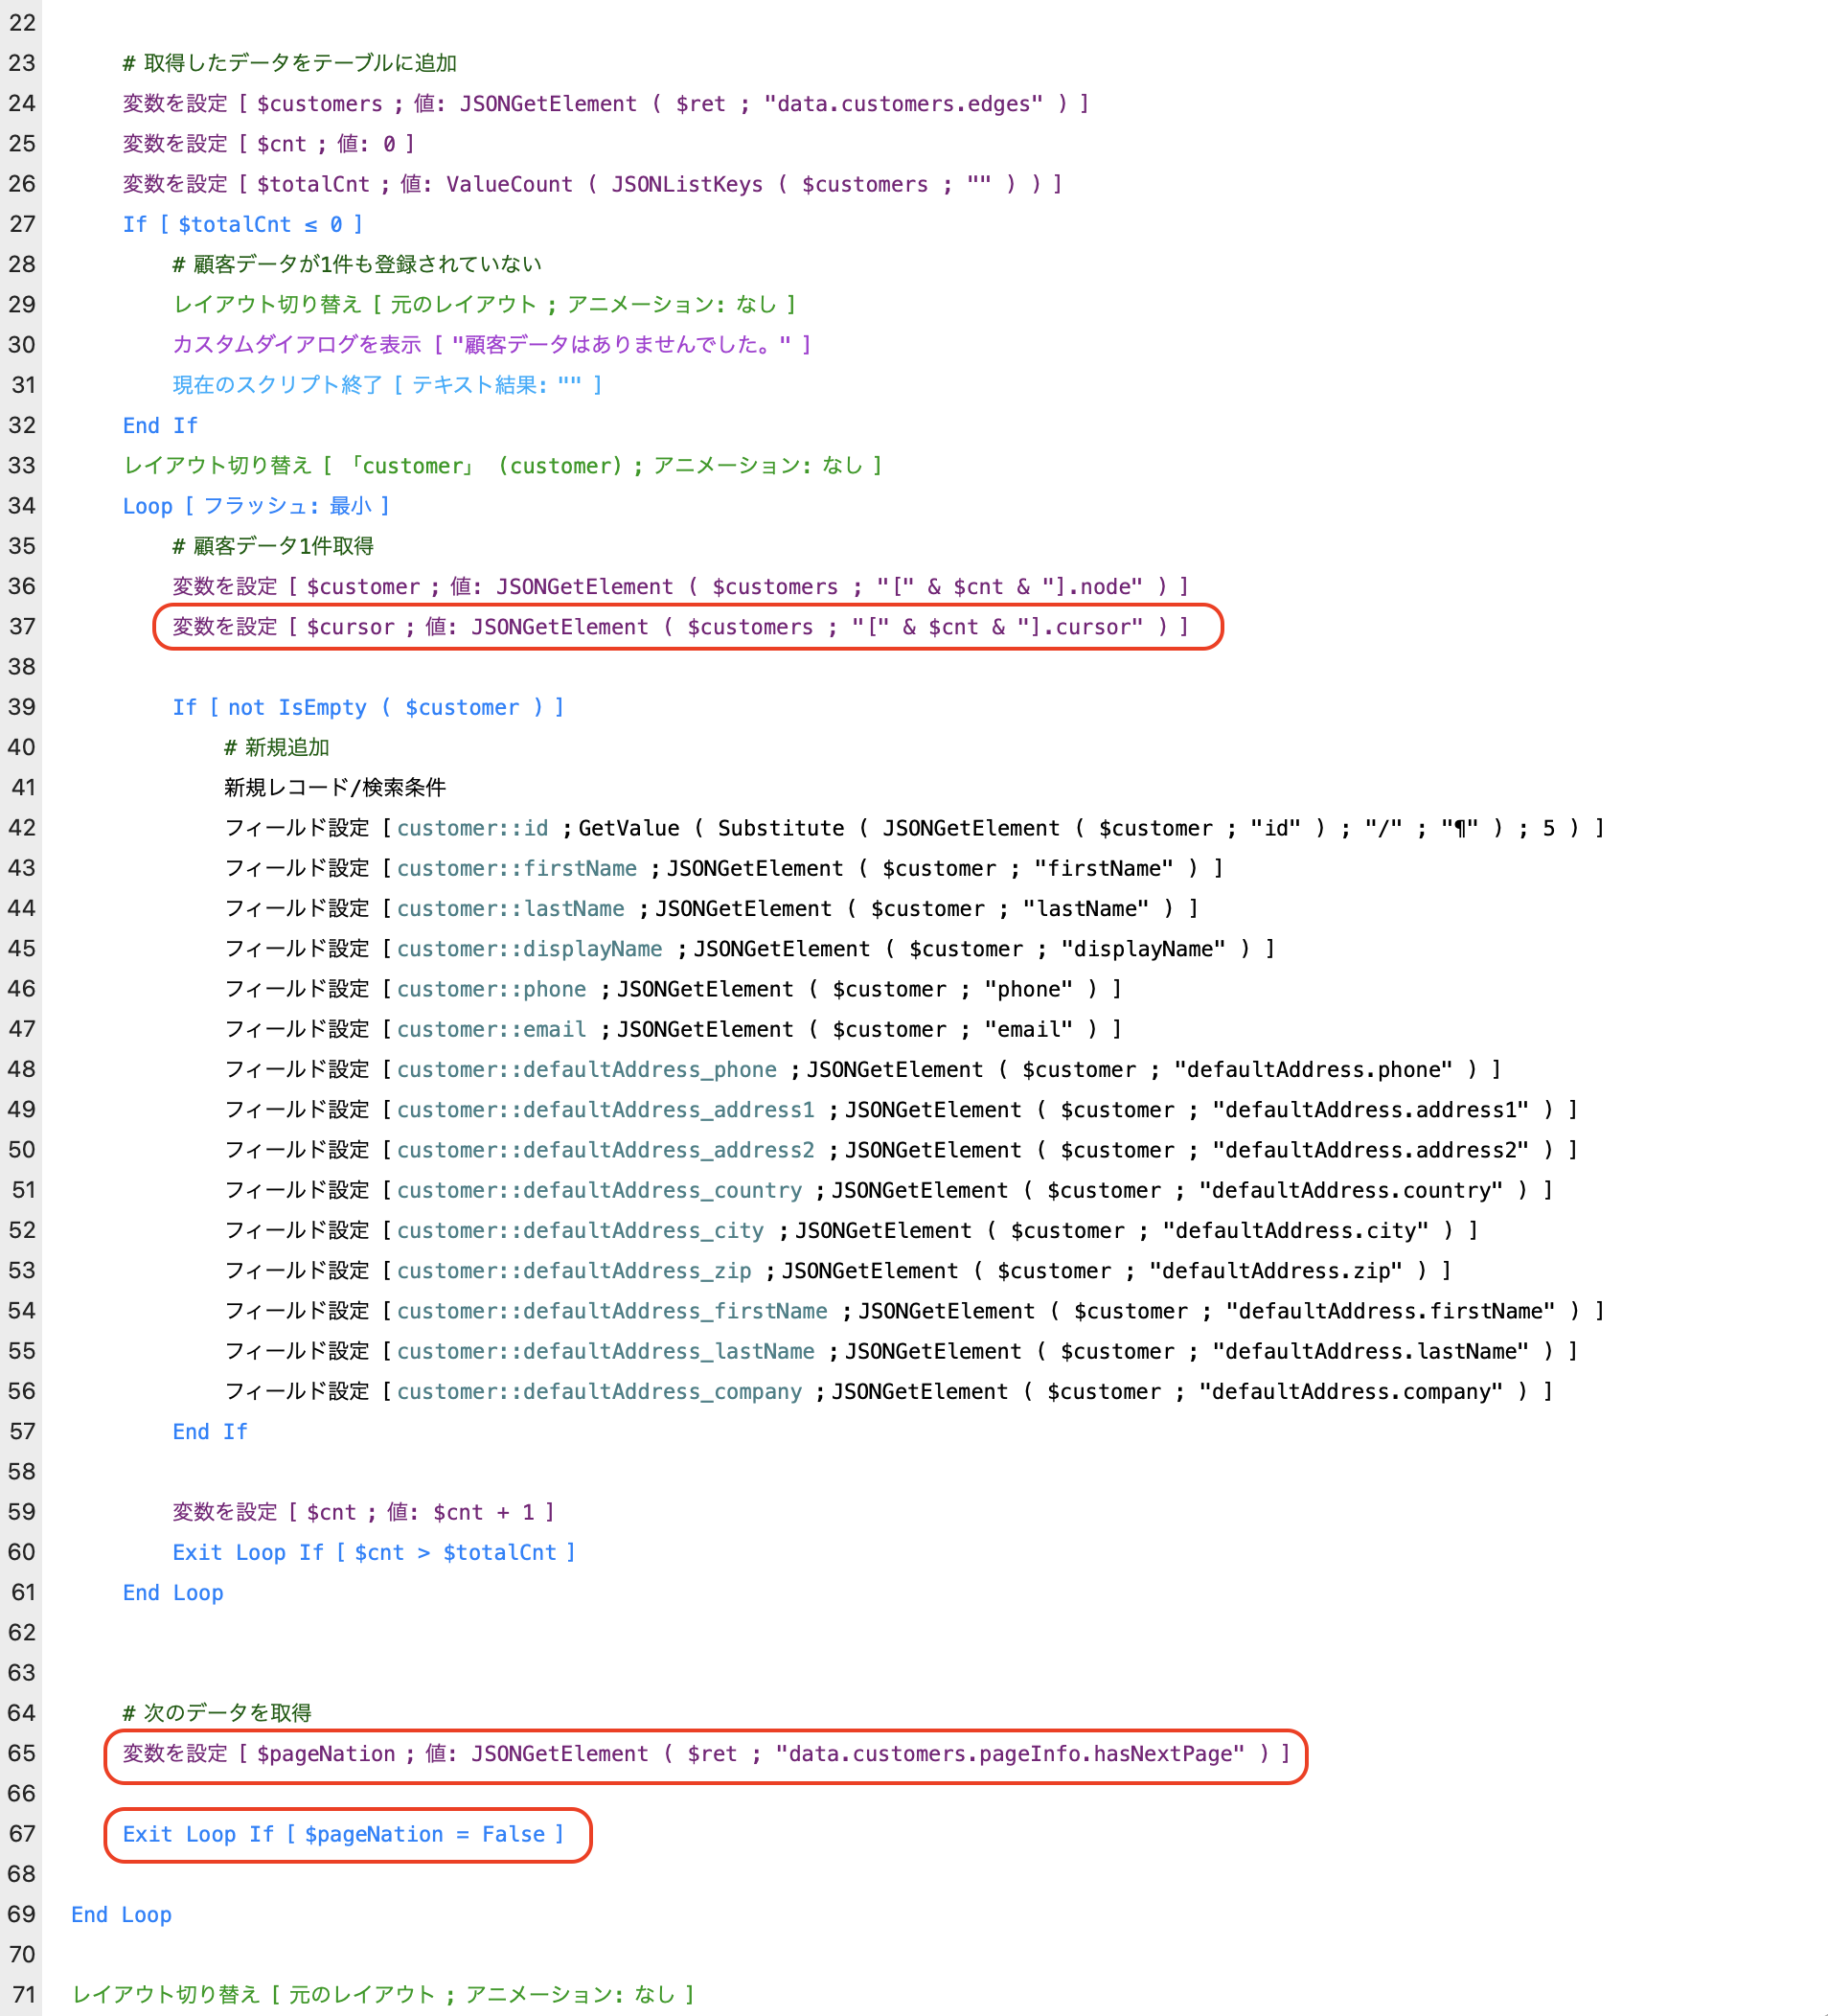Select line 59 $cnt + 1 step

(x=363, y=1512)
